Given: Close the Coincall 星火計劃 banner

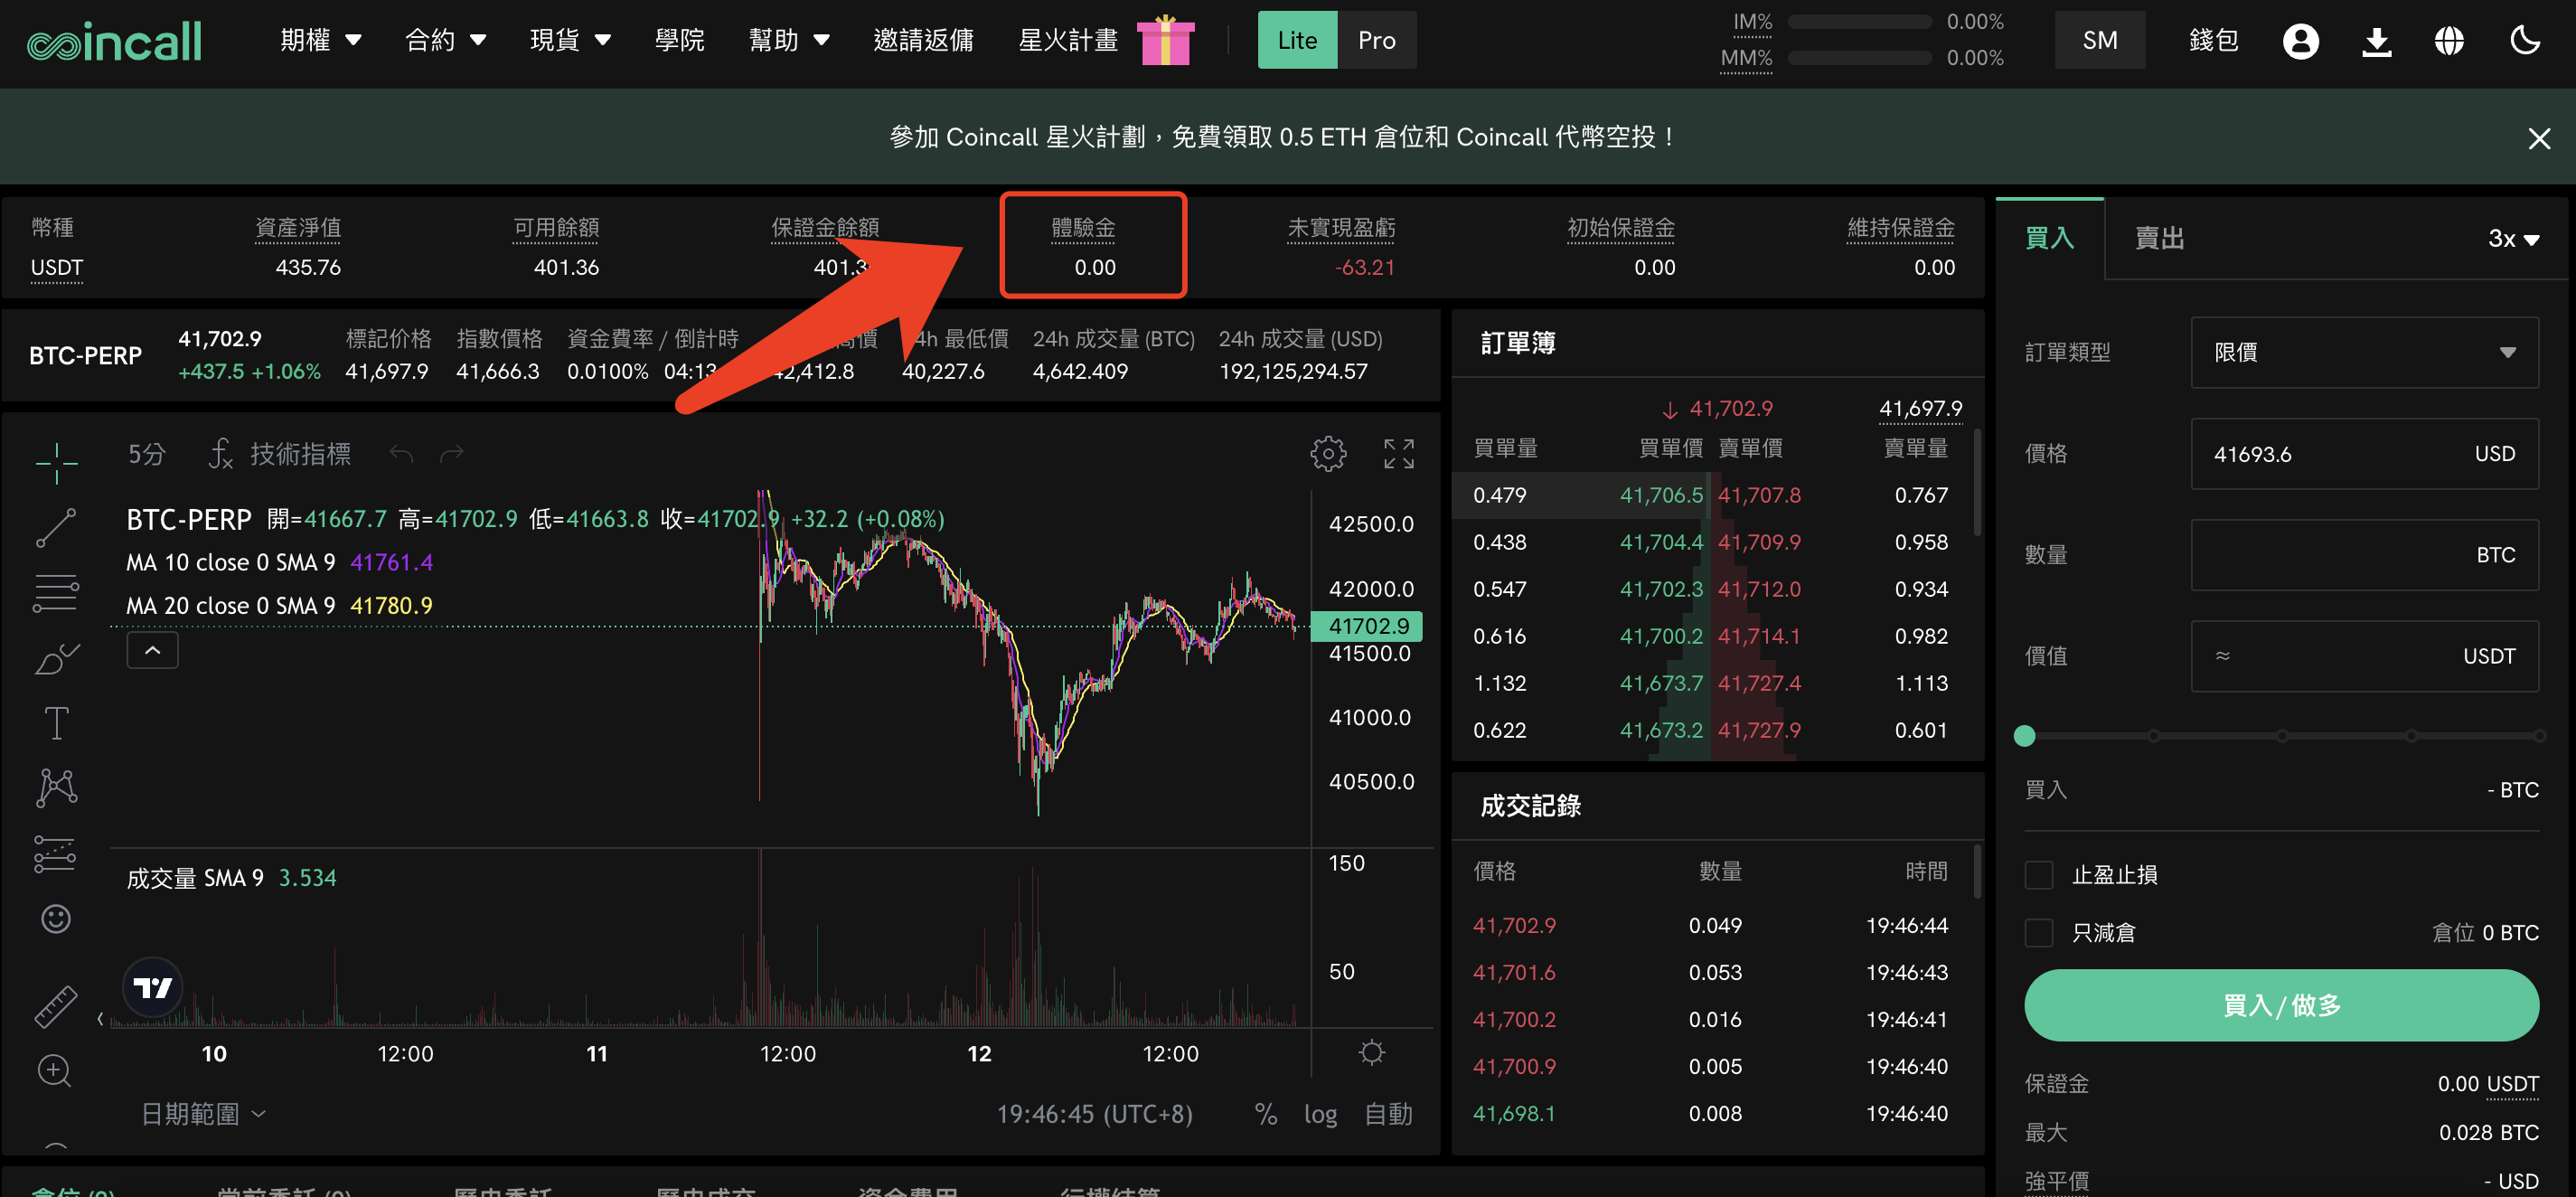Looking at the screenshot, I should click(2538, 138).
